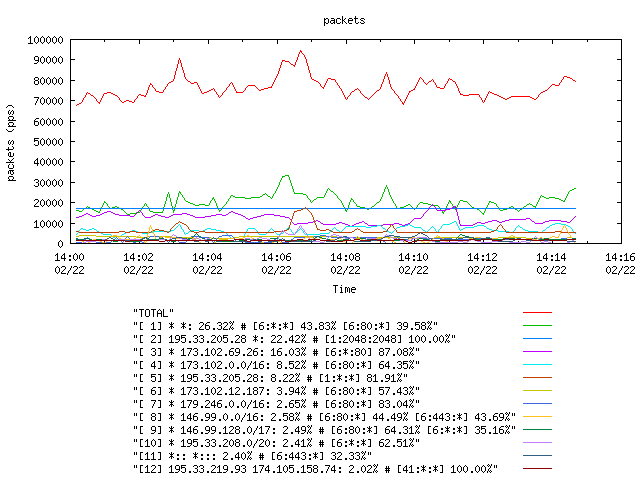Click the y-axis value 40000
This screenshot has height=480, width=640.
(x=48, y=162)
